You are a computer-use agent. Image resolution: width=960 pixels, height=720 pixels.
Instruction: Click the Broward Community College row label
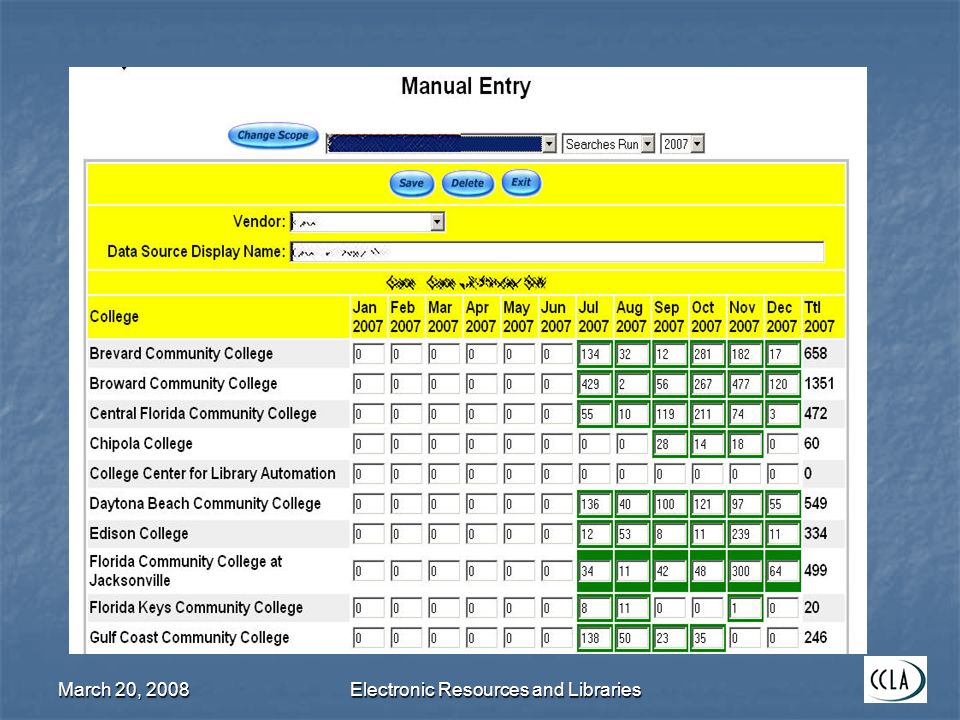point(183,383)
